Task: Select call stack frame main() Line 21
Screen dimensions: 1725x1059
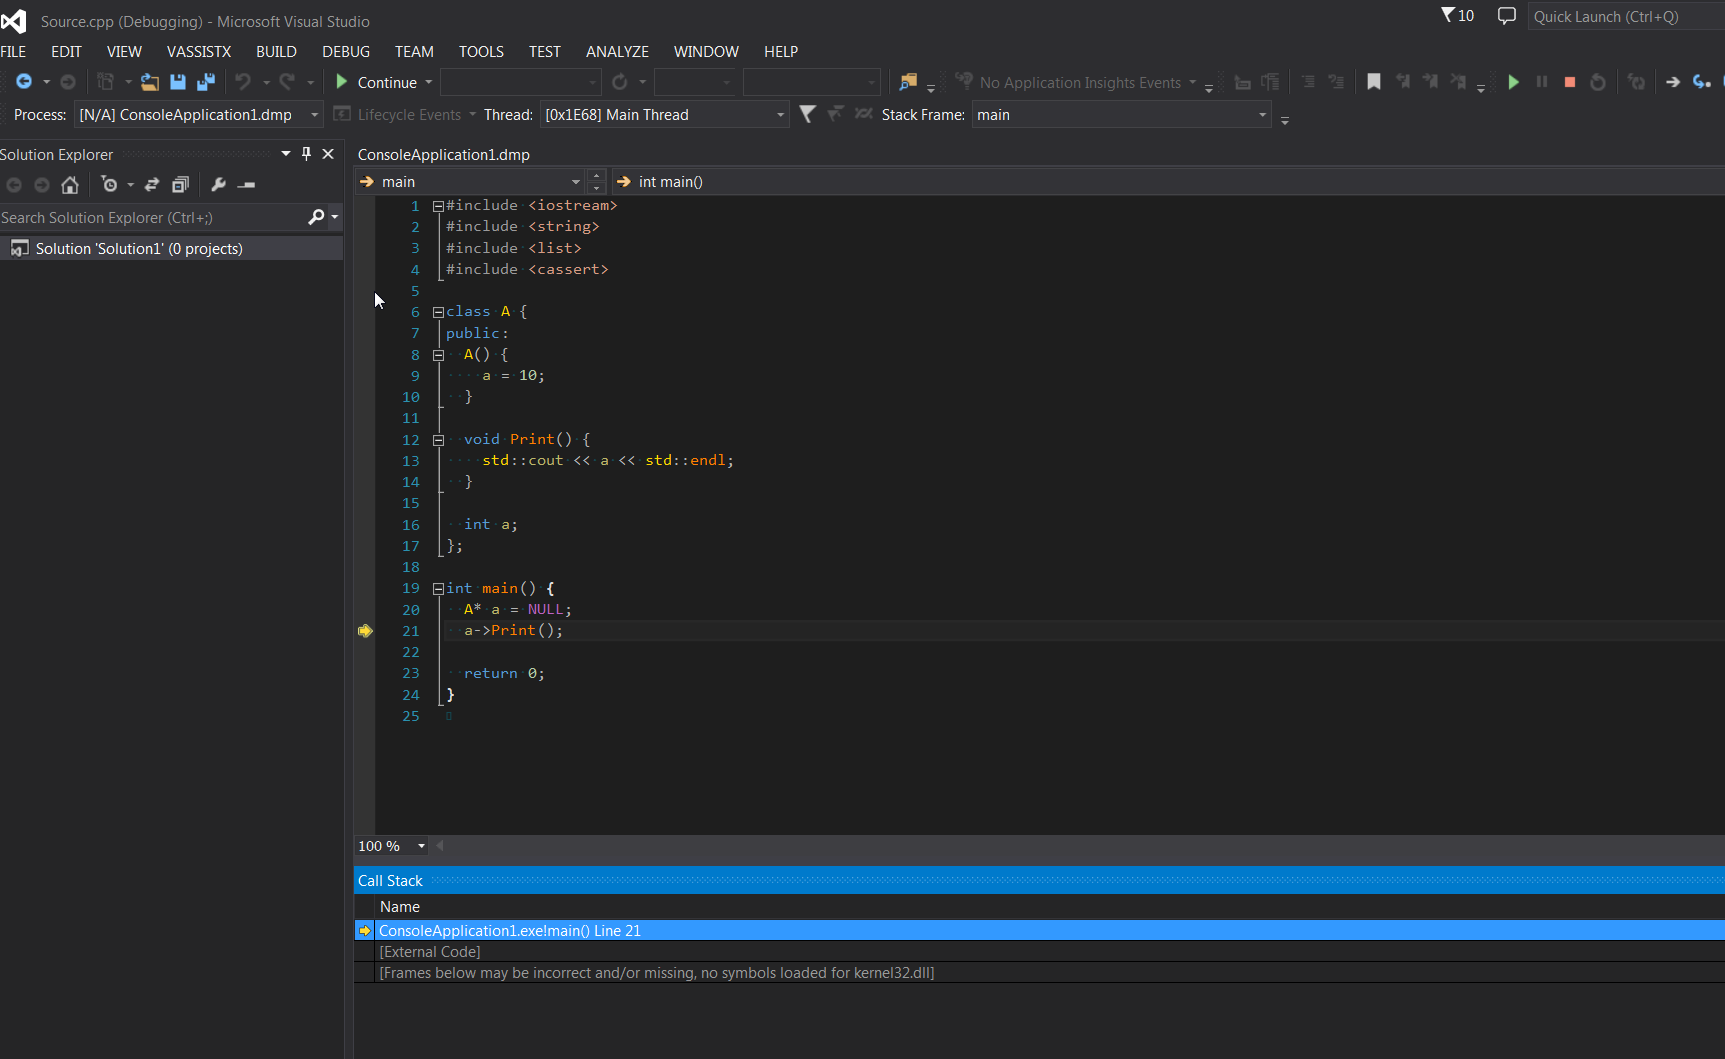Action: pyautogui.click(x=1040, y=931)
